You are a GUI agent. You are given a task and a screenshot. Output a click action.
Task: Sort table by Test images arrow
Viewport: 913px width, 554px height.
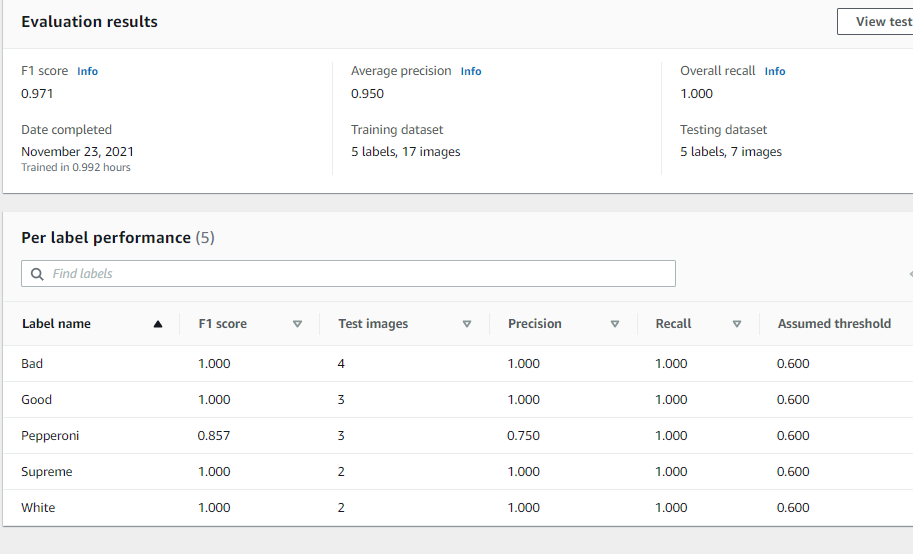(466, 324)
